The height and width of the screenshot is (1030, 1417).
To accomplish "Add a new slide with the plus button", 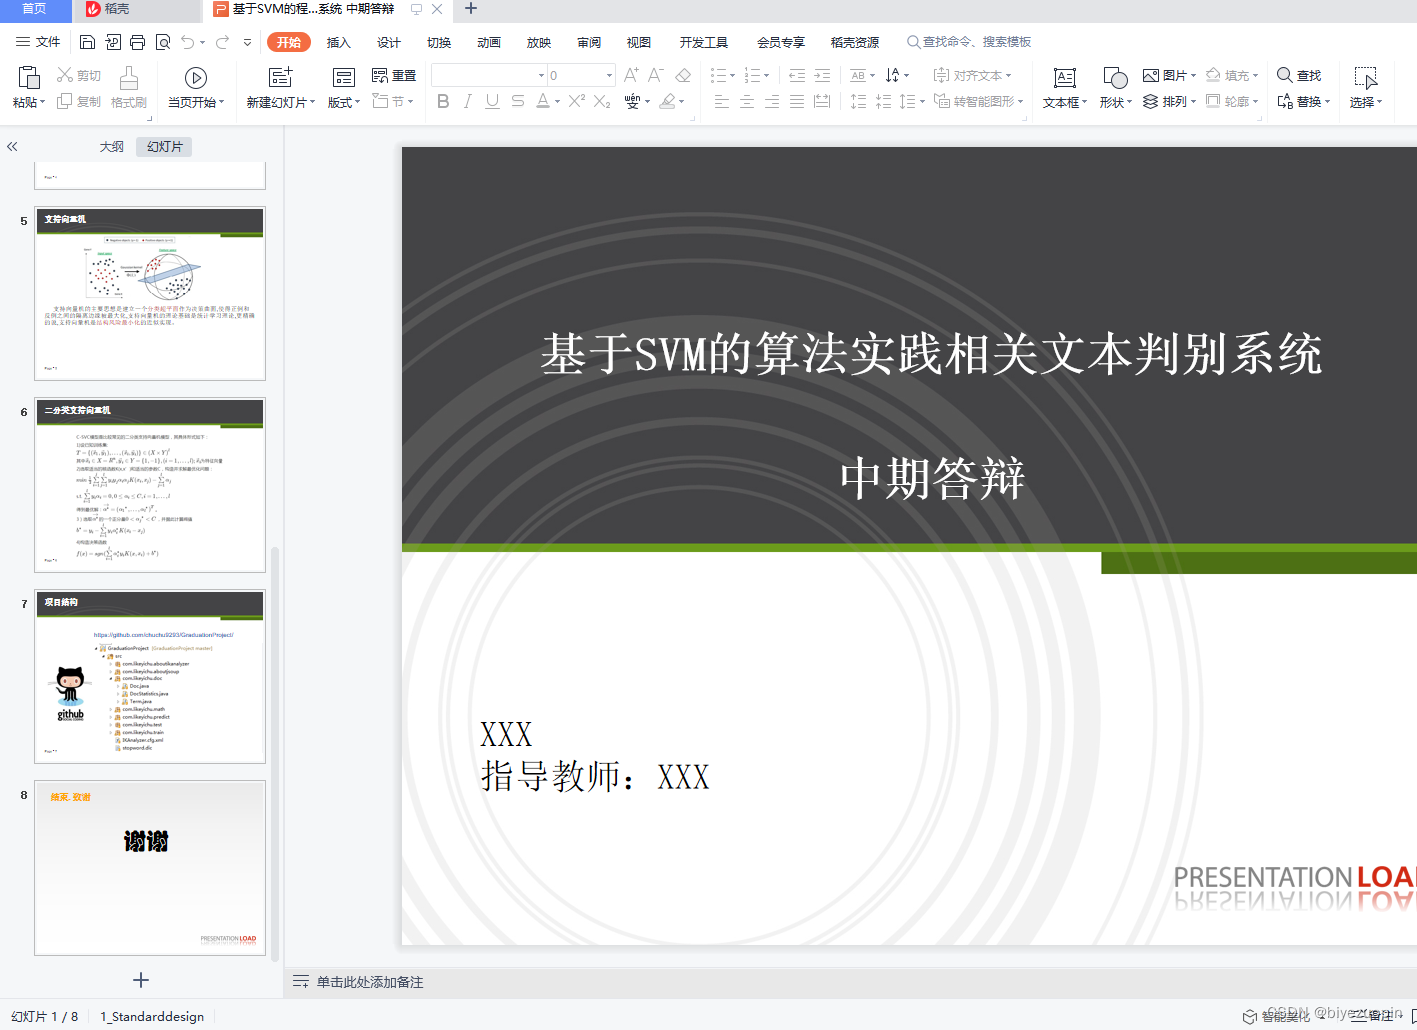I will (x=140, y=980).
